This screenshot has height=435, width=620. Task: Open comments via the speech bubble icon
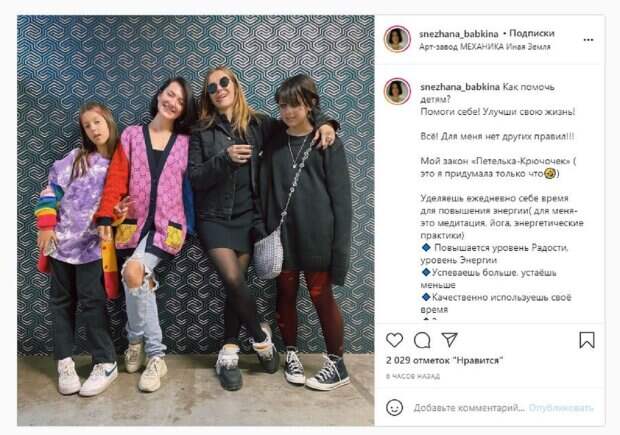[x=422, y=340]
